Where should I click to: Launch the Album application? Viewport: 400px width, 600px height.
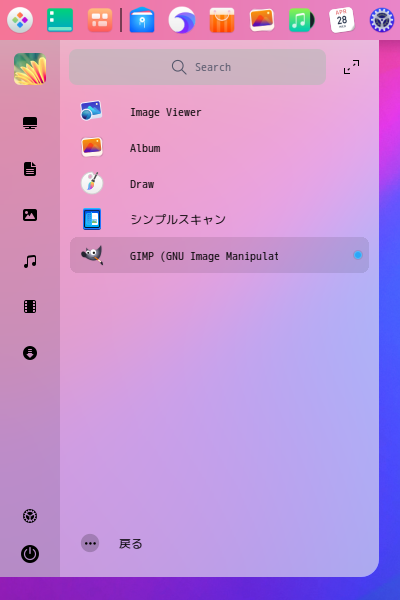(219, 148)
